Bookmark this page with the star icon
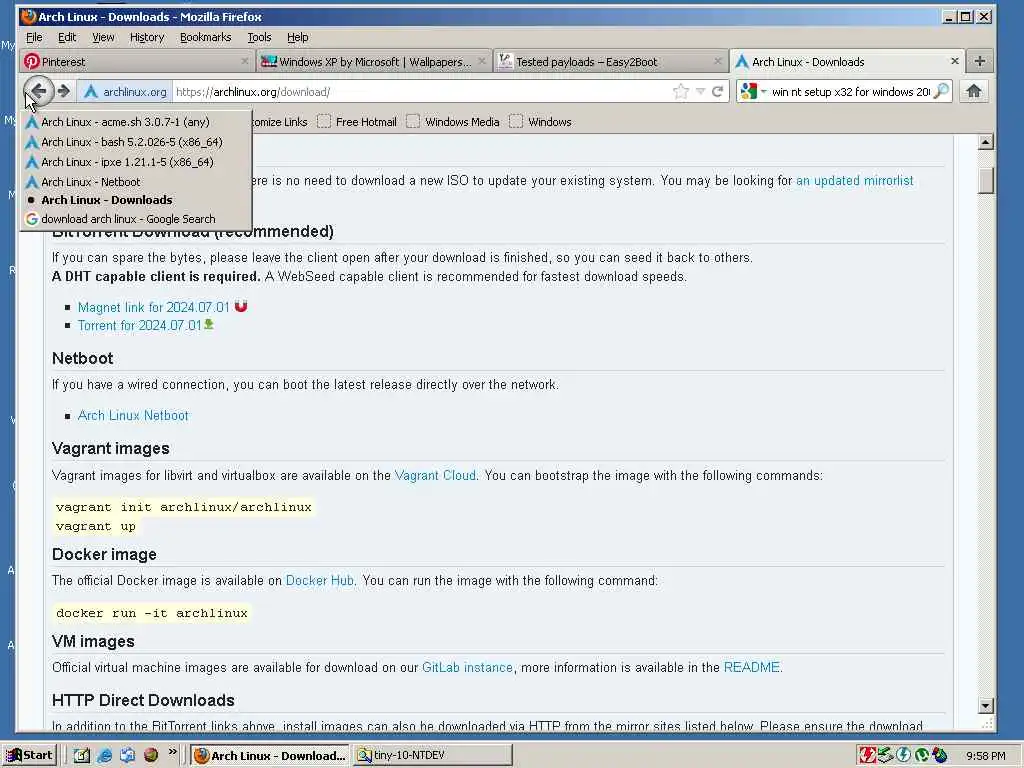This screenshot has width=1024, height=768. click(x=681, y=91)
